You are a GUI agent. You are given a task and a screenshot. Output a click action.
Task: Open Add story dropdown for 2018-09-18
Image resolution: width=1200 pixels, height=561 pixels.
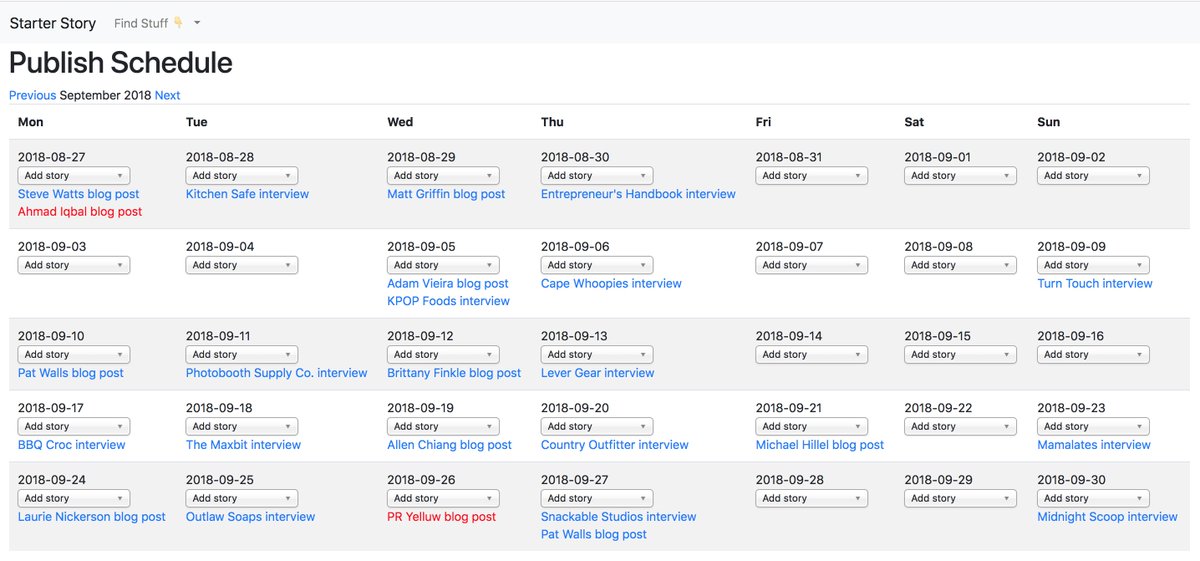(x=242, y=427)
